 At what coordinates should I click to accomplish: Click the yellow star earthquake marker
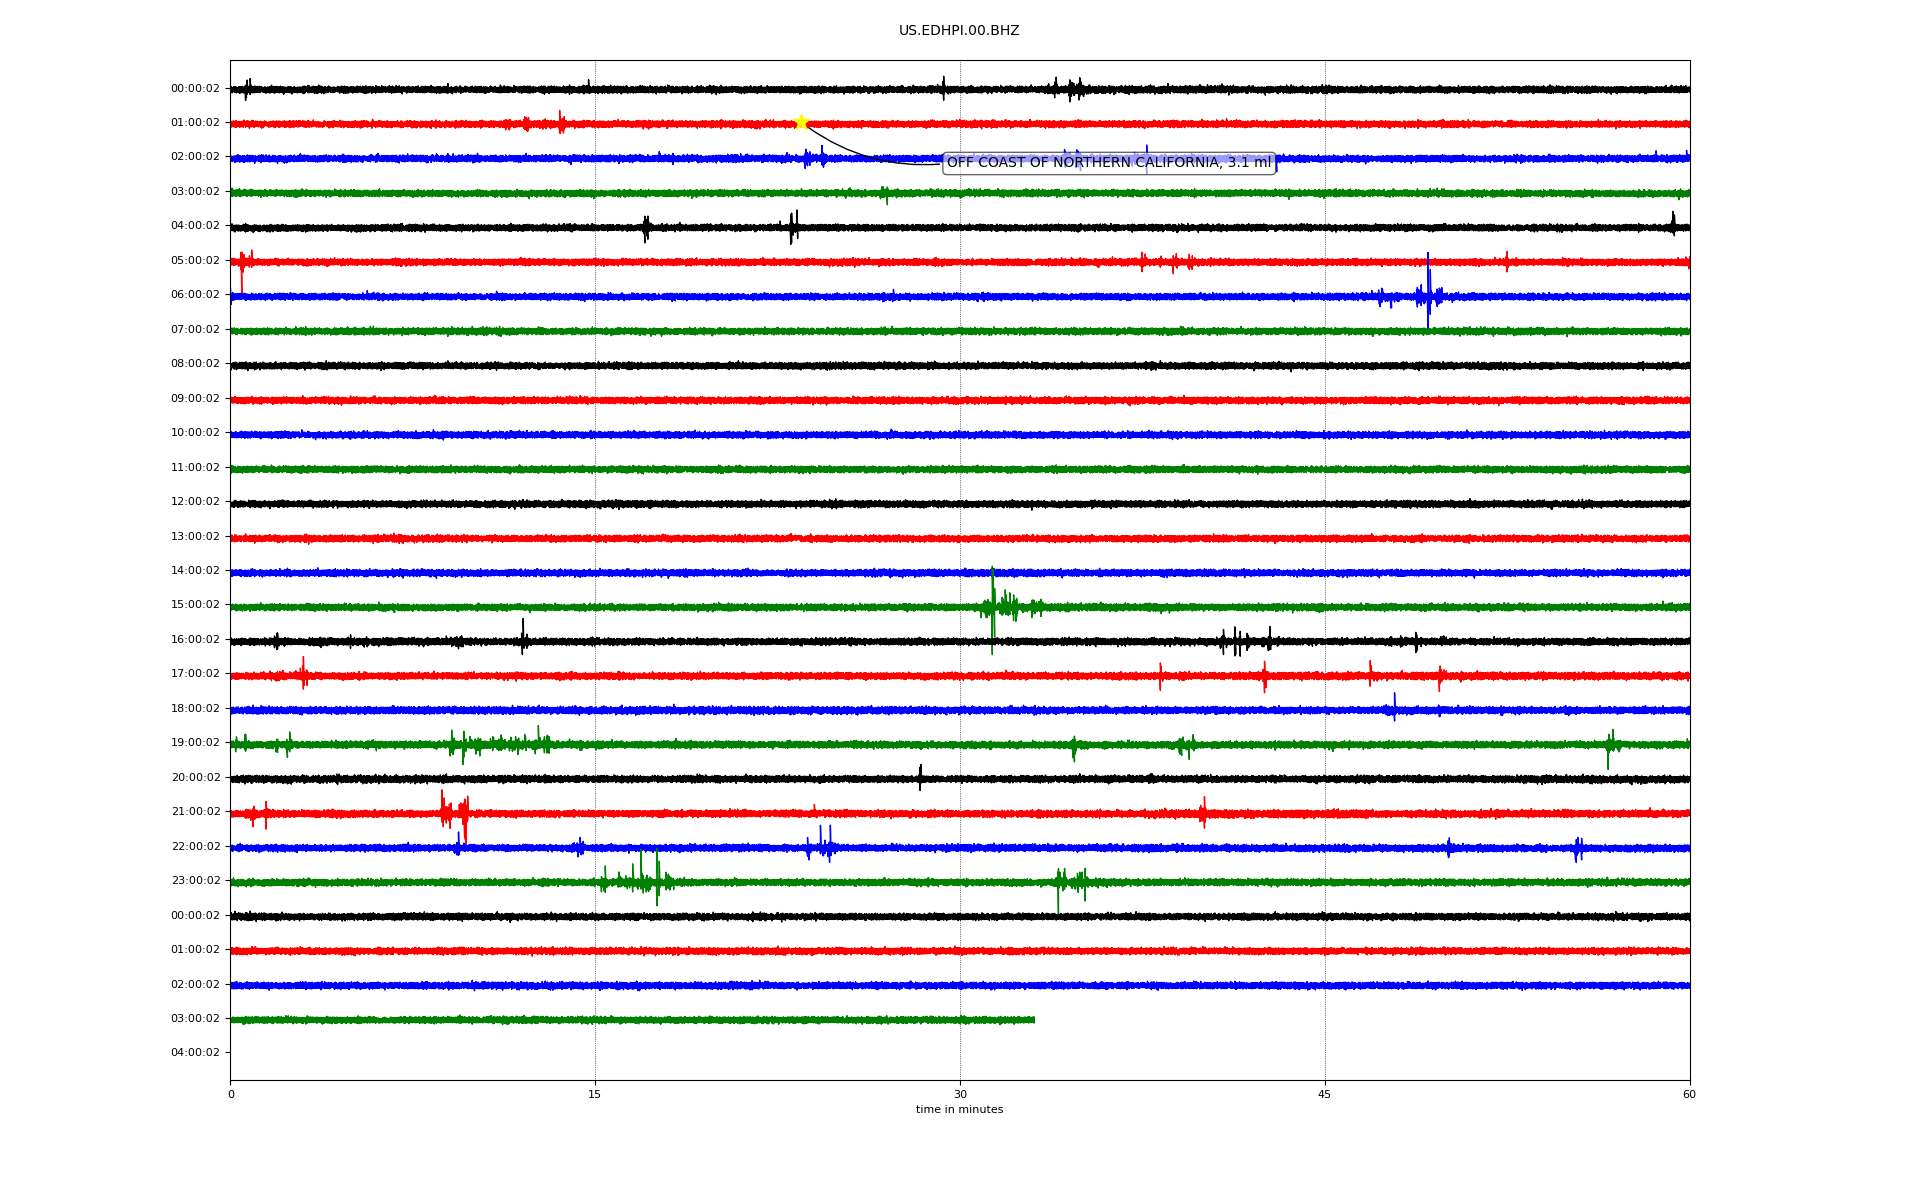pos(801,122)
